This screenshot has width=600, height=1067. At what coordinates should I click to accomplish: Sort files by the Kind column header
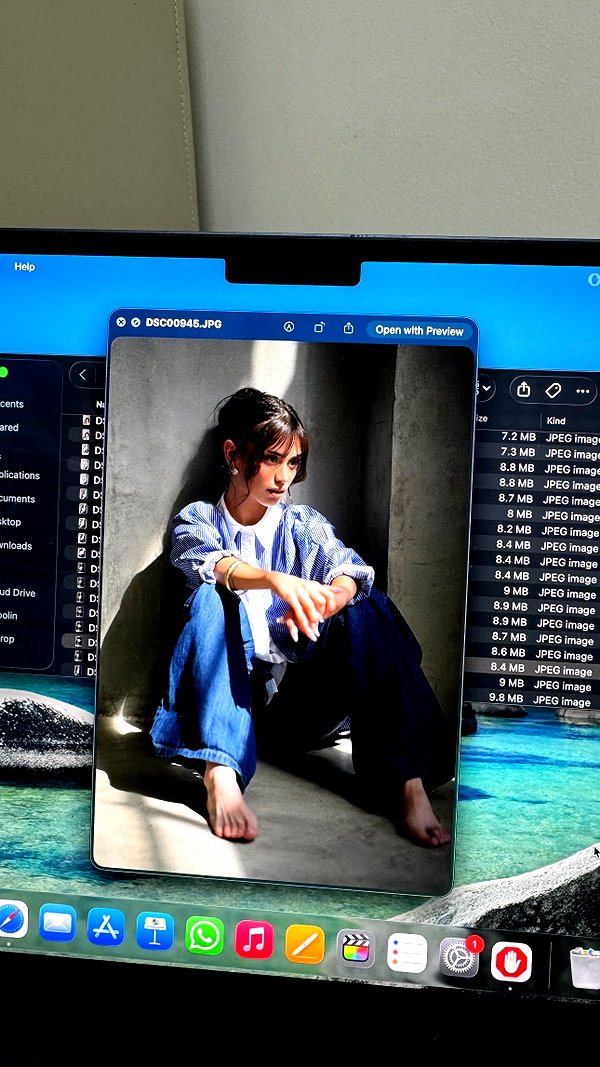pyautogui.click(x=556, y=421)
